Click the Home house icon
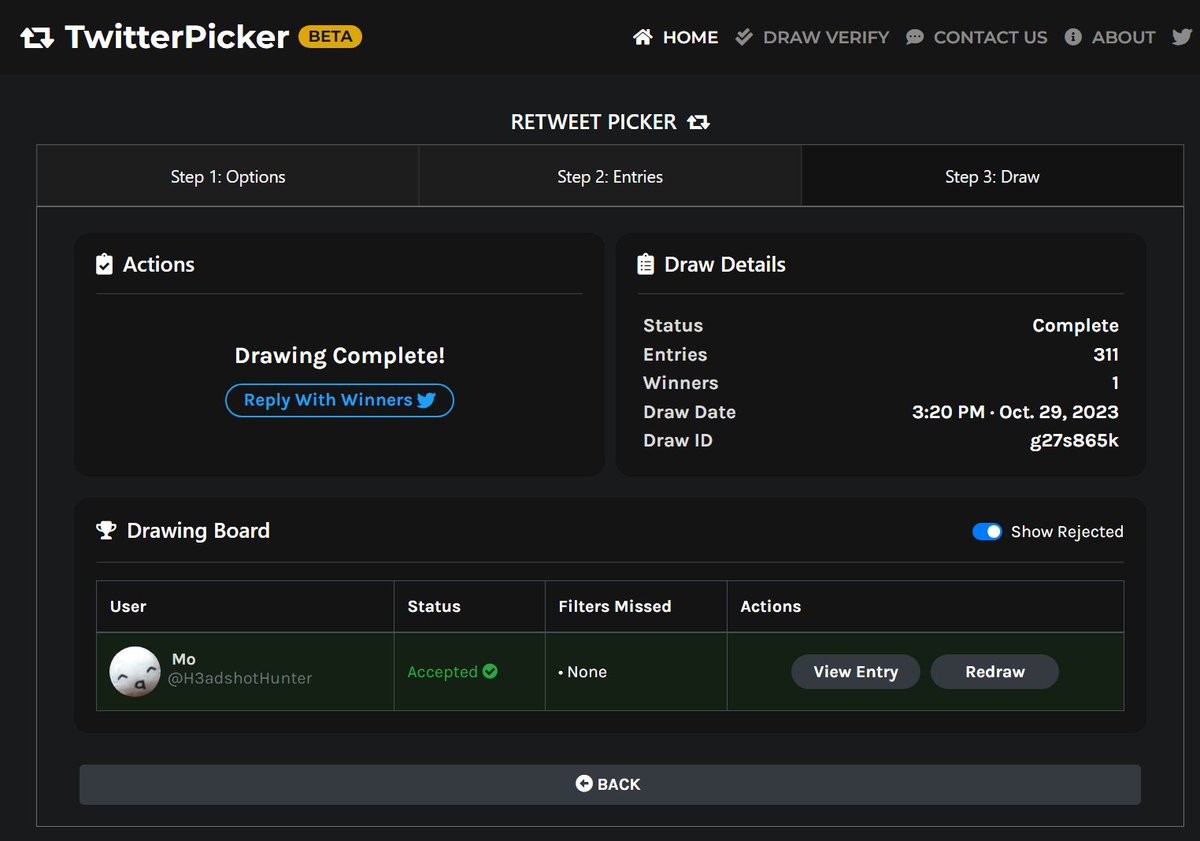 643,37
